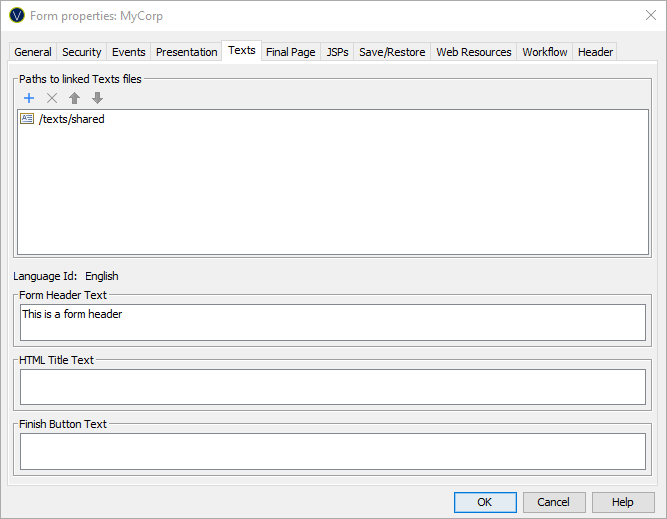This screenshot has height=519, width=667.
Task: Click the move up arrow icon
Action: point(75,98)
